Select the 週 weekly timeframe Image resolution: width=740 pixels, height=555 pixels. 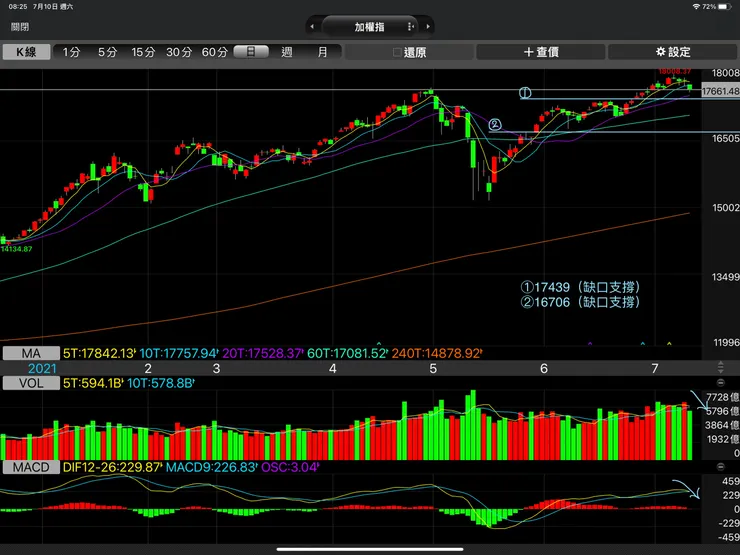(x=286, y=52)
